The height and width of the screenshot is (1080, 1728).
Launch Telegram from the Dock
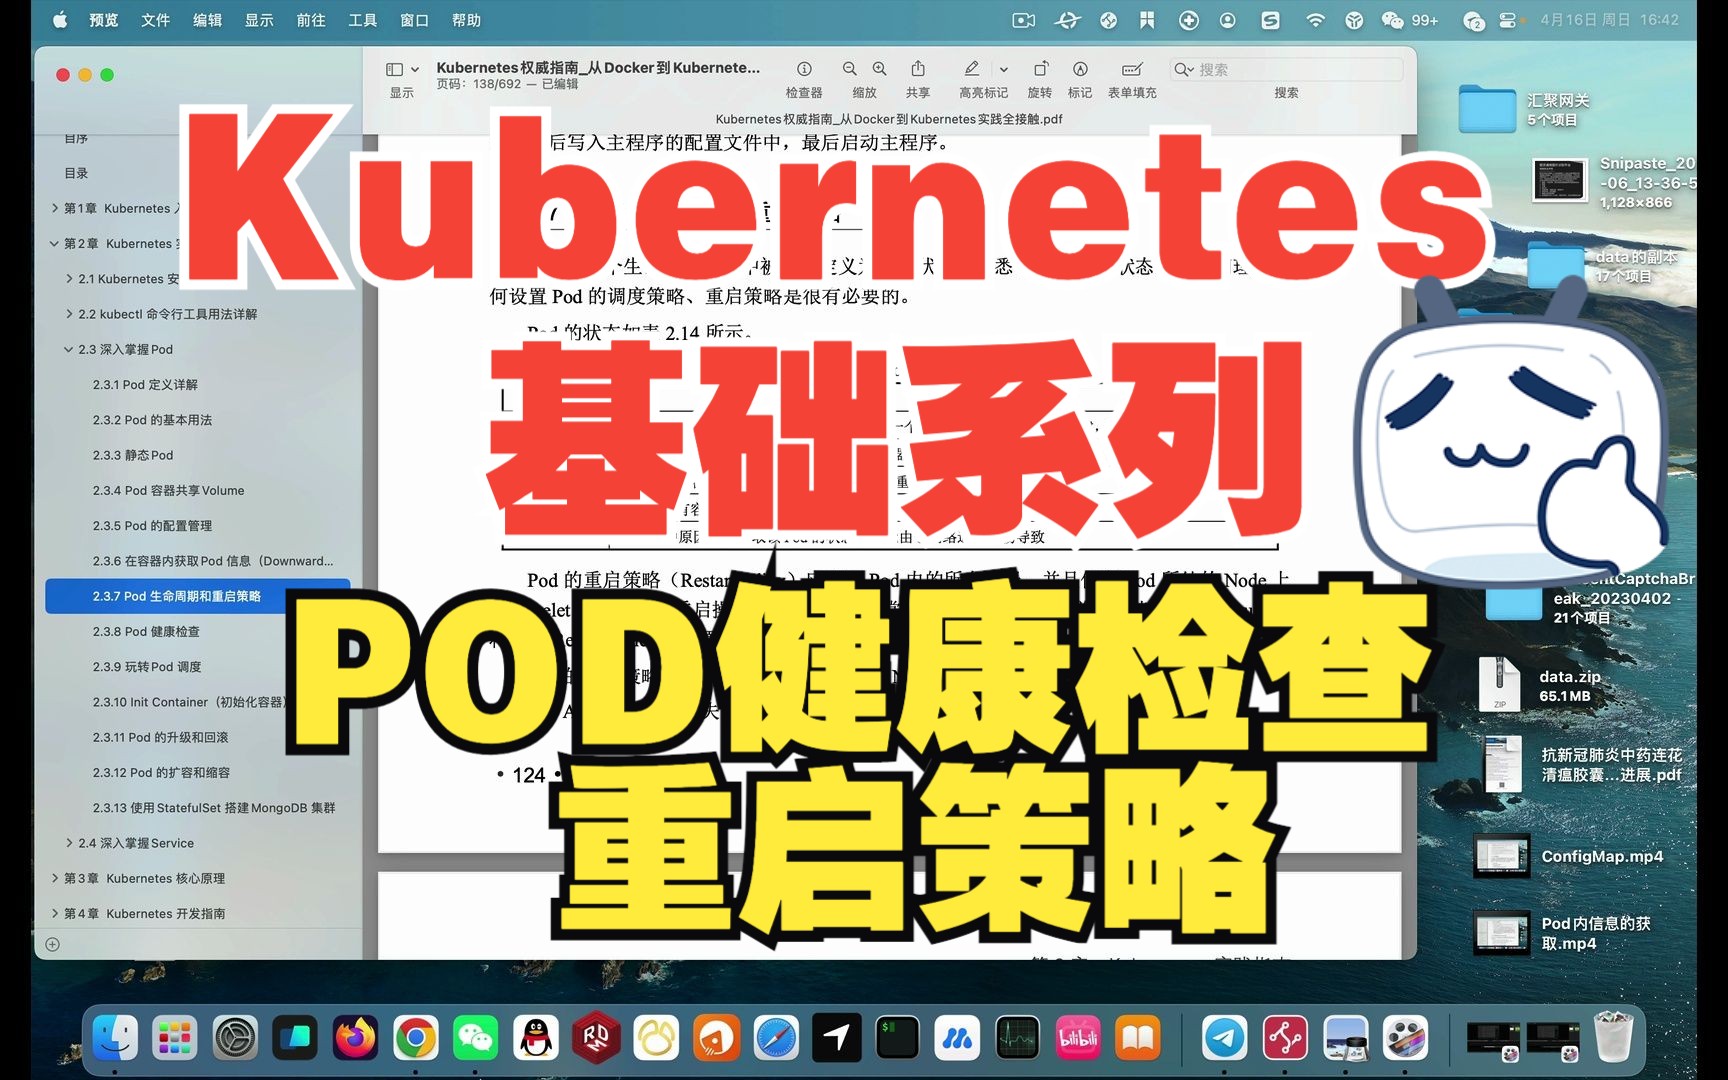(x=1224, y=1038)
